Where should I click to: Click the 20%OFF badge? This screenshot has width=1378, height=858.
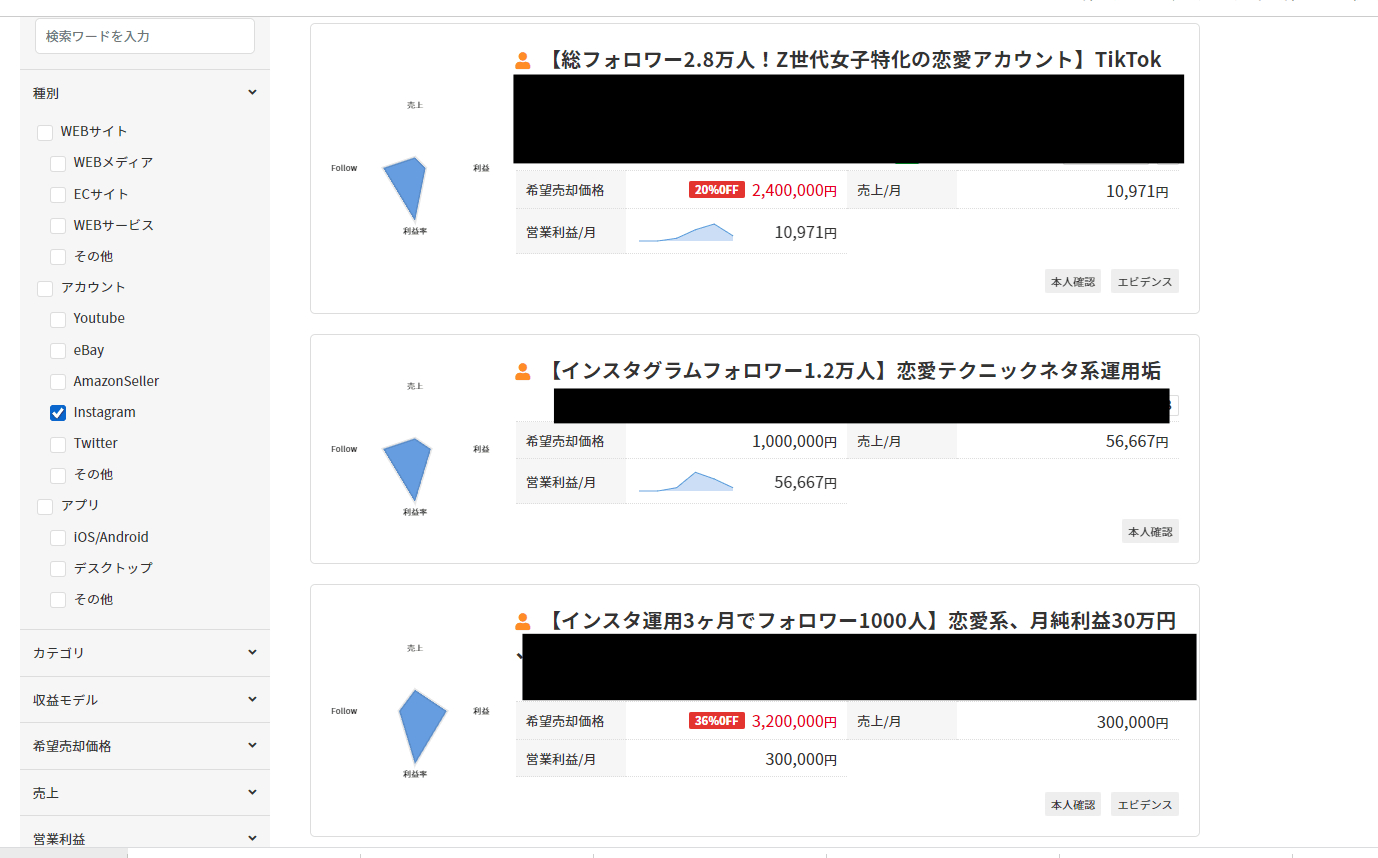click(717, 190)
